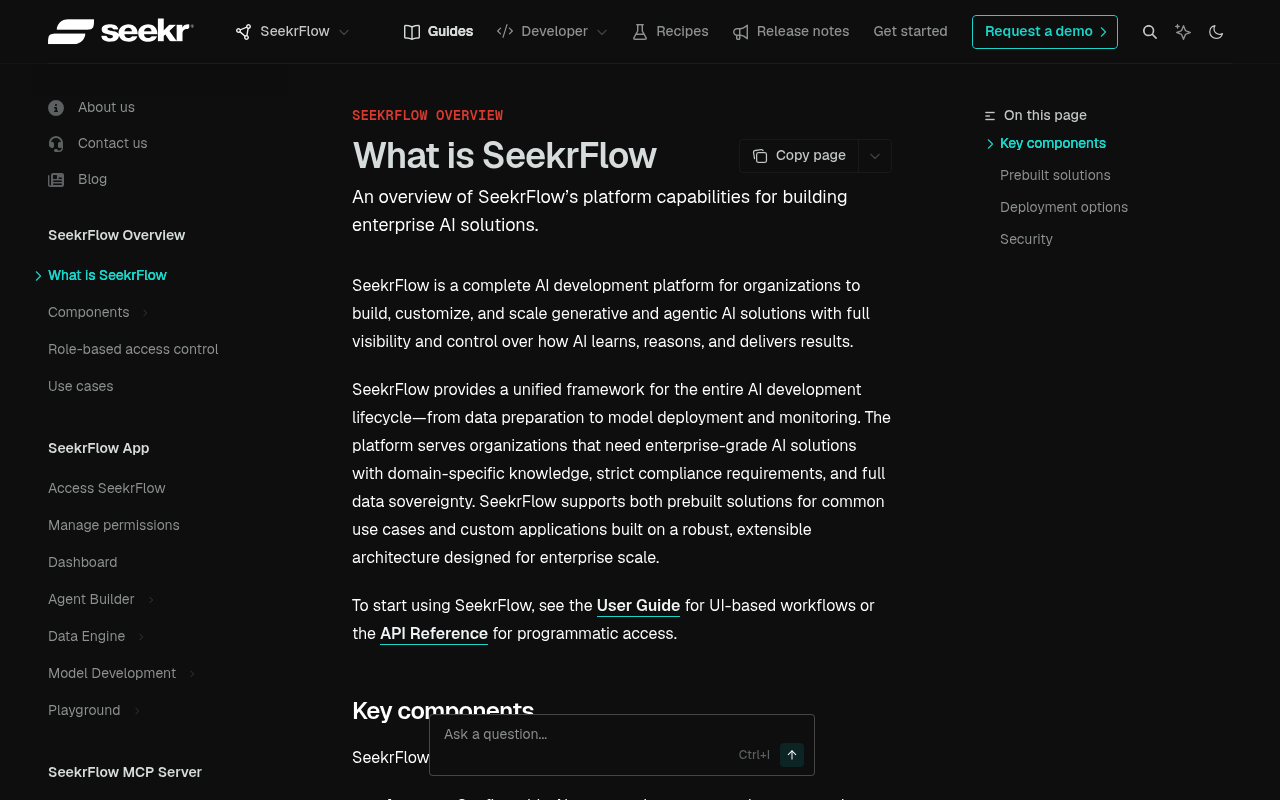Open the SeekrFlow product dropdown
1280x800 pixels.
[293, 31]
